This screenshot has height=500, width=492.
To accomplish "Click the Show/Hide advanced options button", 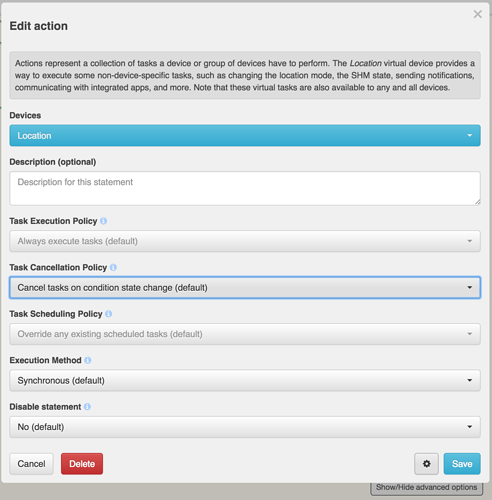I will click(426, 488).
